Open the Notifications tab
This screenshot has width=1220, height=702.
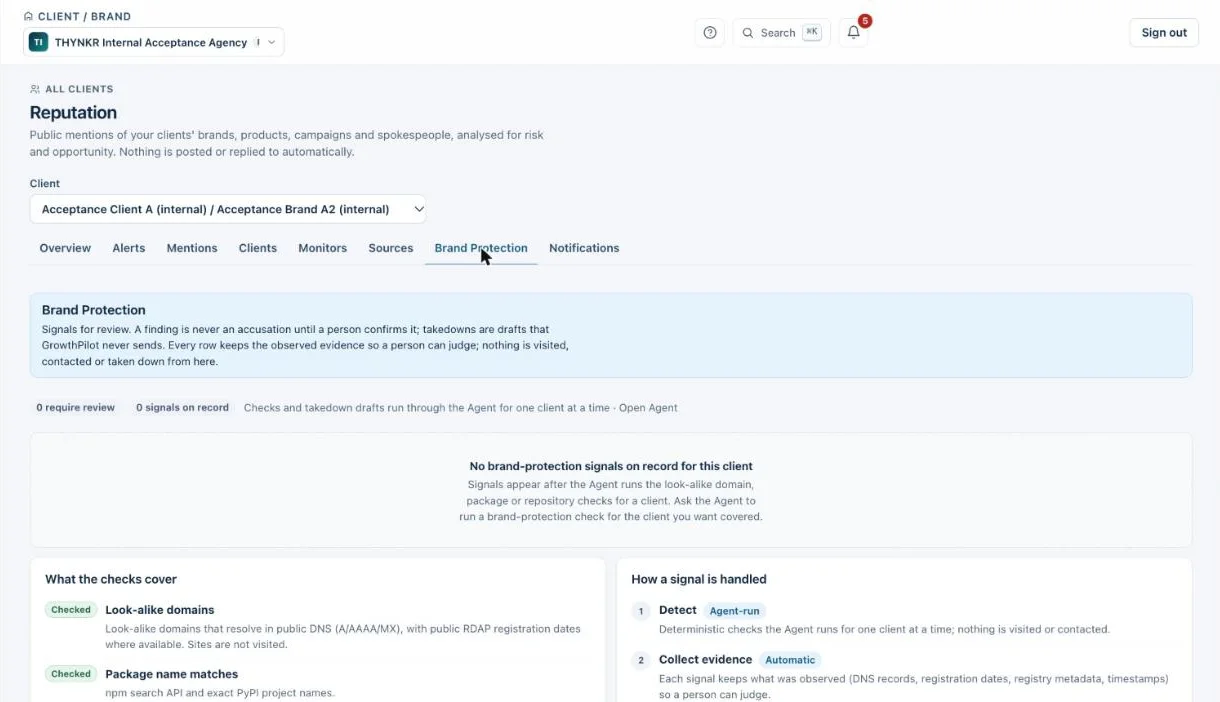click(x=584, y=248)
